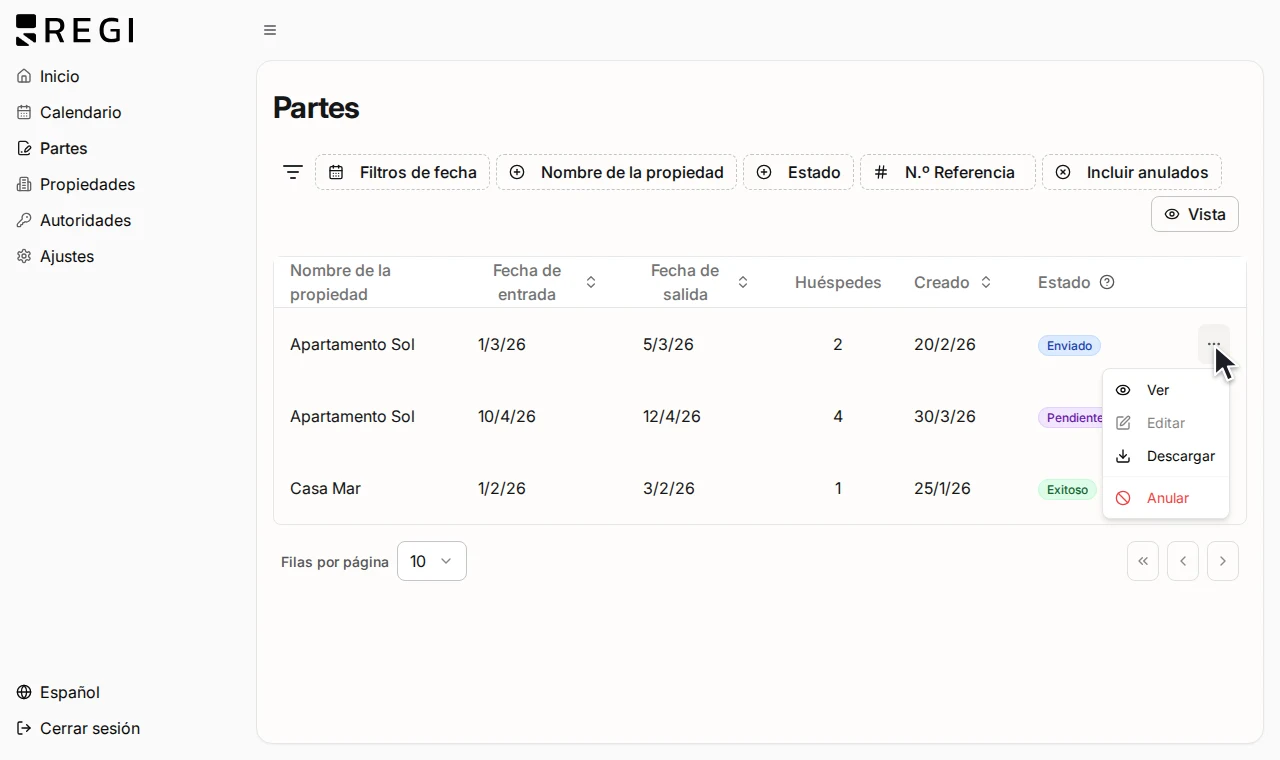The image size is (1280, 760).
Task: Click the 20/2/26 created date cell
Action: click(x=945, y=344)
